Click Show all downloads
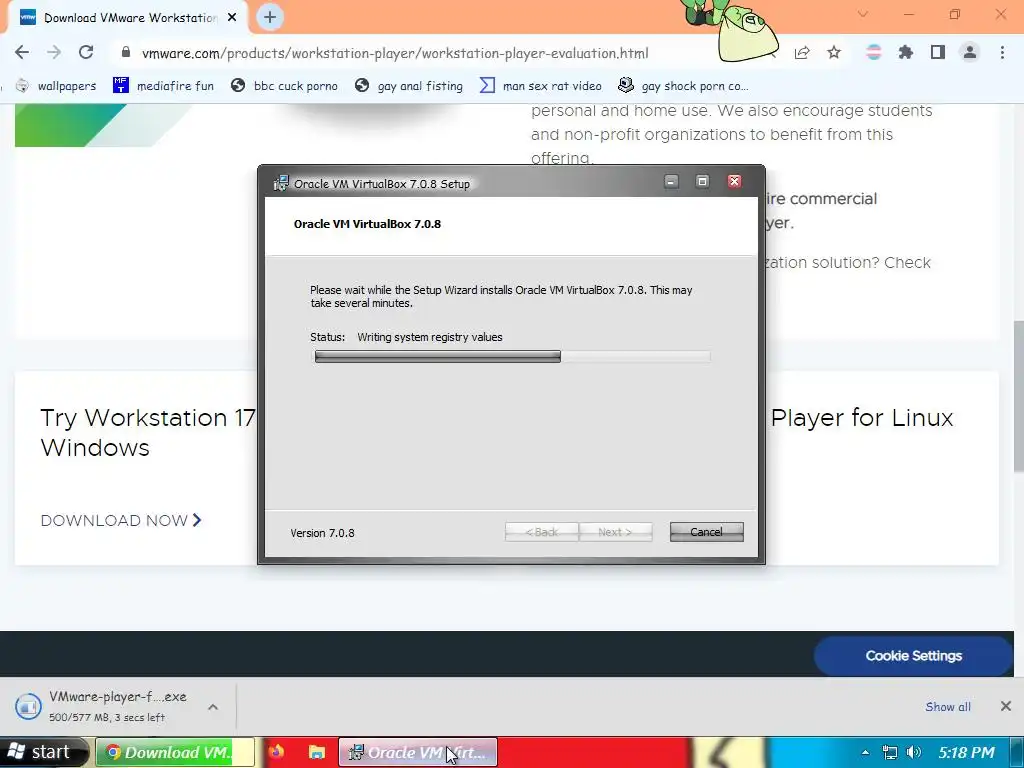Viewport: 1024px width, 768px height. pyautogui.click(x=948, y=707)
